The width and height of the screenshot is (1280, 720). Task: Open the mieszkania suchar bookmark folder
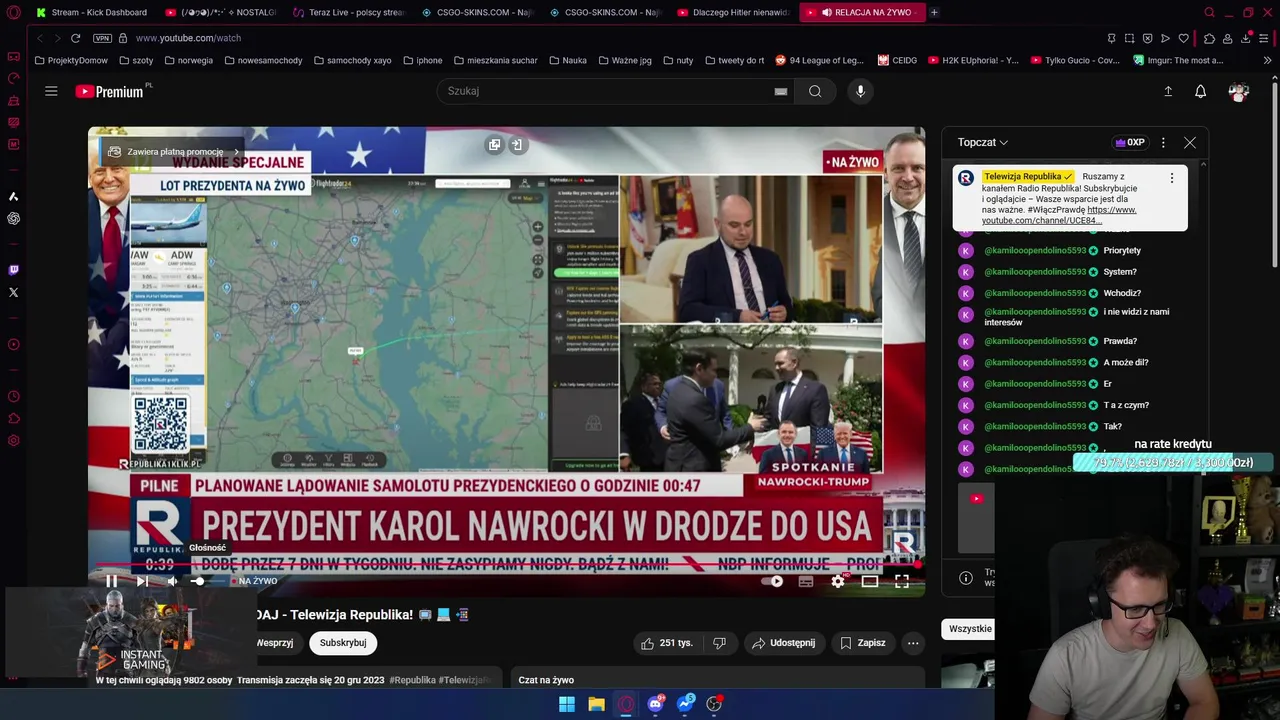pyautogui.click(x=495, y=60)
